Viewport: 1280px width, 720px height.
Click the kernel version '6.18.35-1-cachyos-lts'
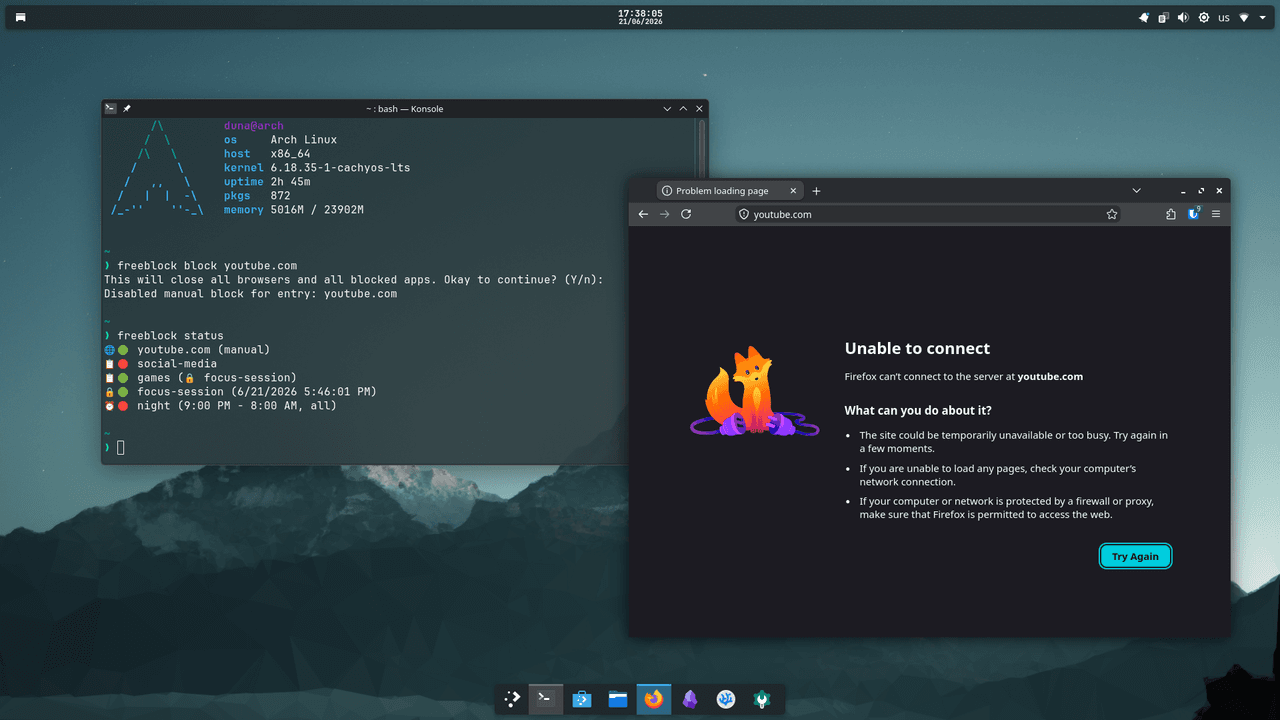pyautogui.click(x=340, y=168)
